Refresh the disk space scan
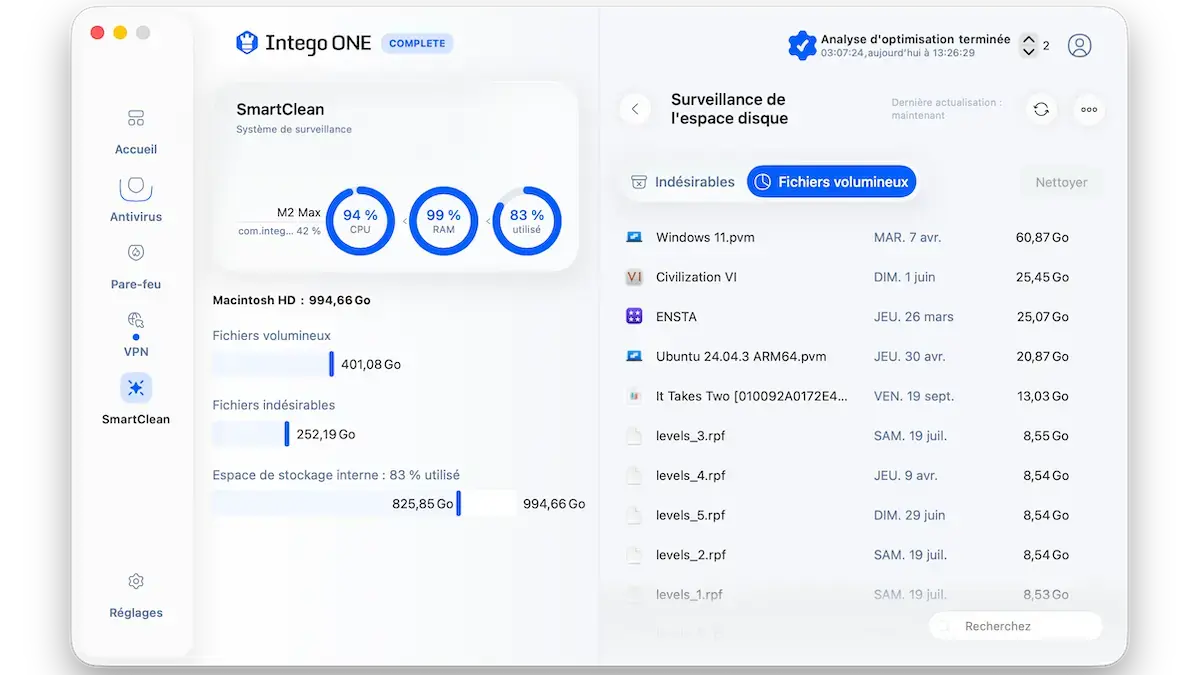 [1041, 109]
